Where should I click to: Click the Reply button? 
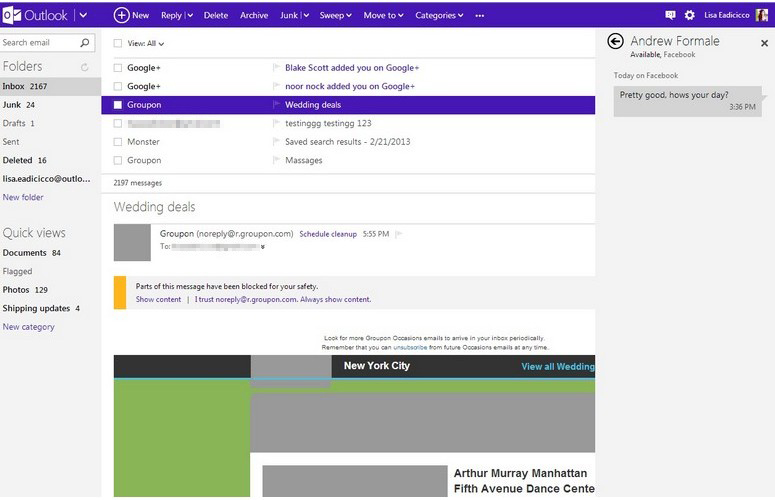click(171, 15)
